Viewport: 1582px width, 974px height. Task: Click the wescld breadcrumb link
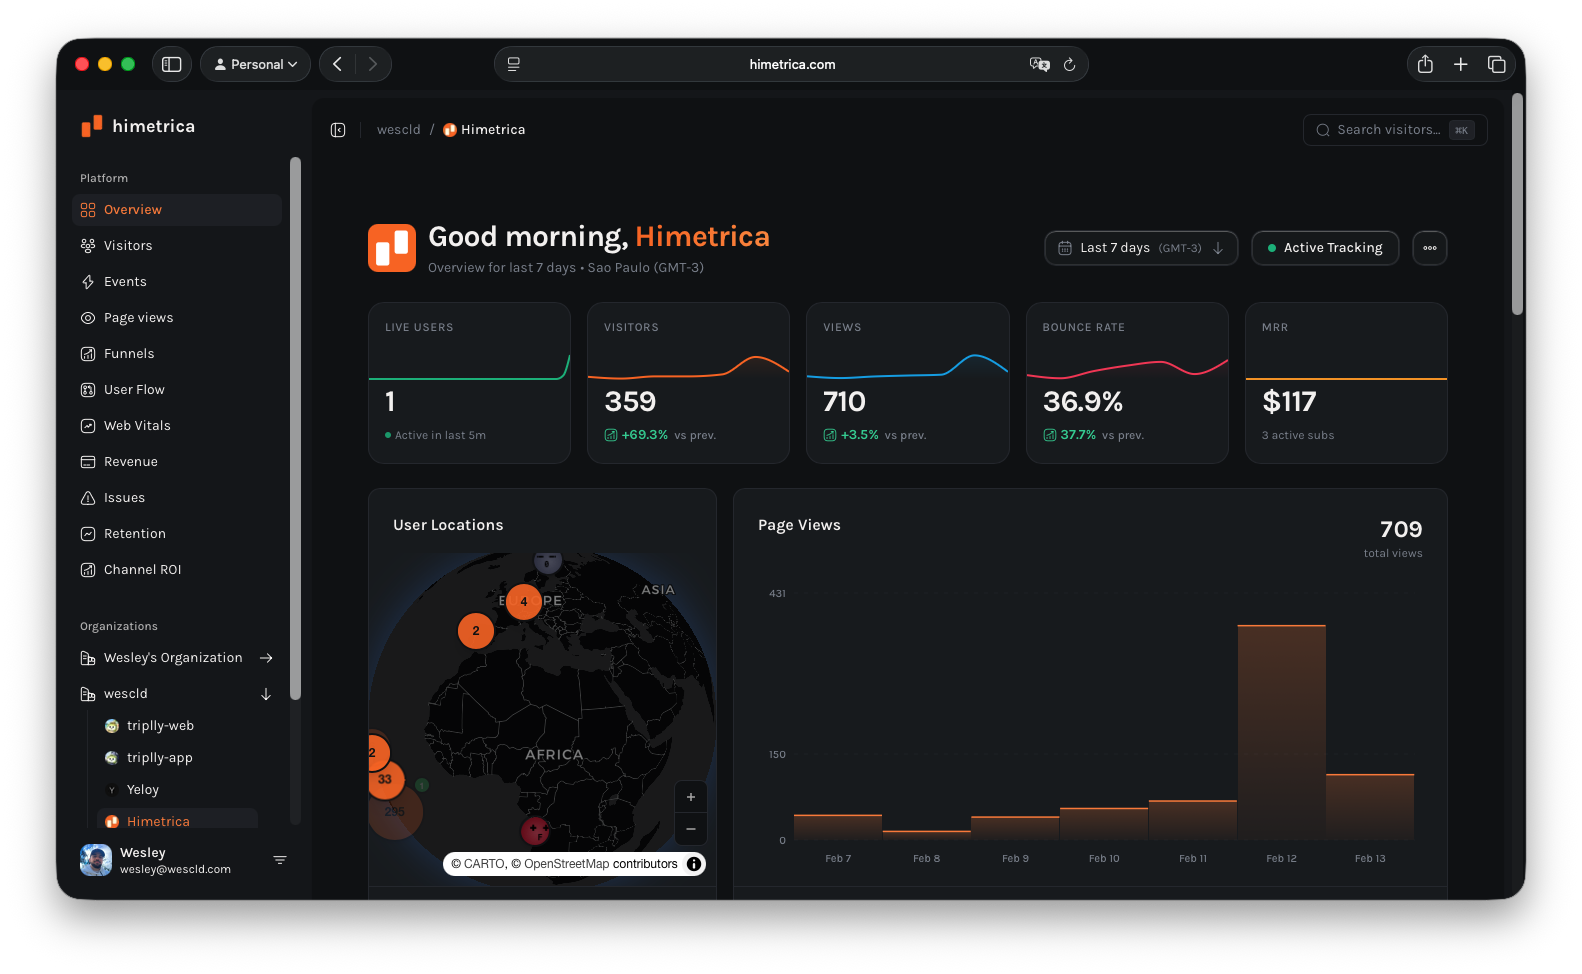[x=398, y=130]
